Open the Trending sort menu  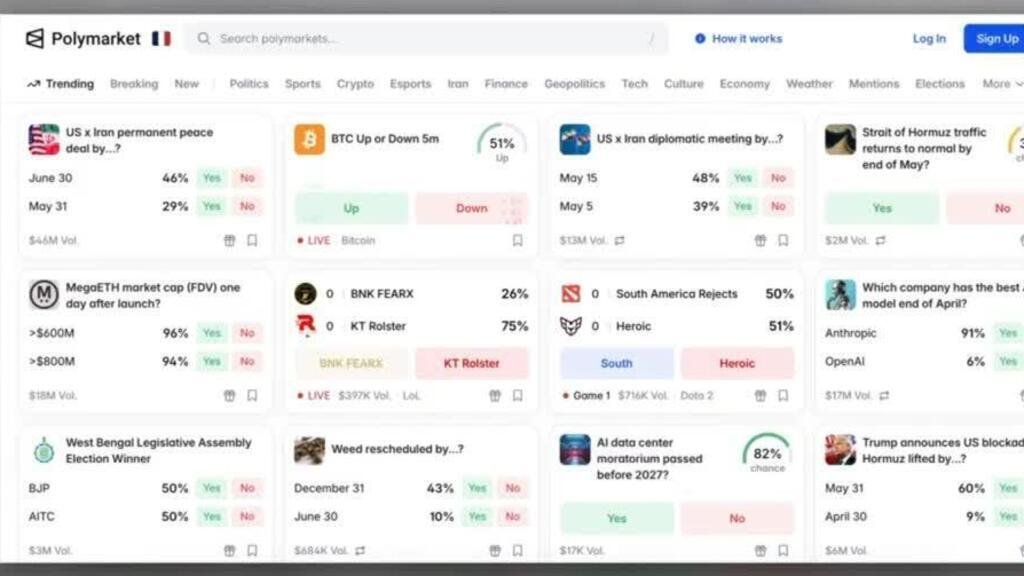click(x=60, y=84)
